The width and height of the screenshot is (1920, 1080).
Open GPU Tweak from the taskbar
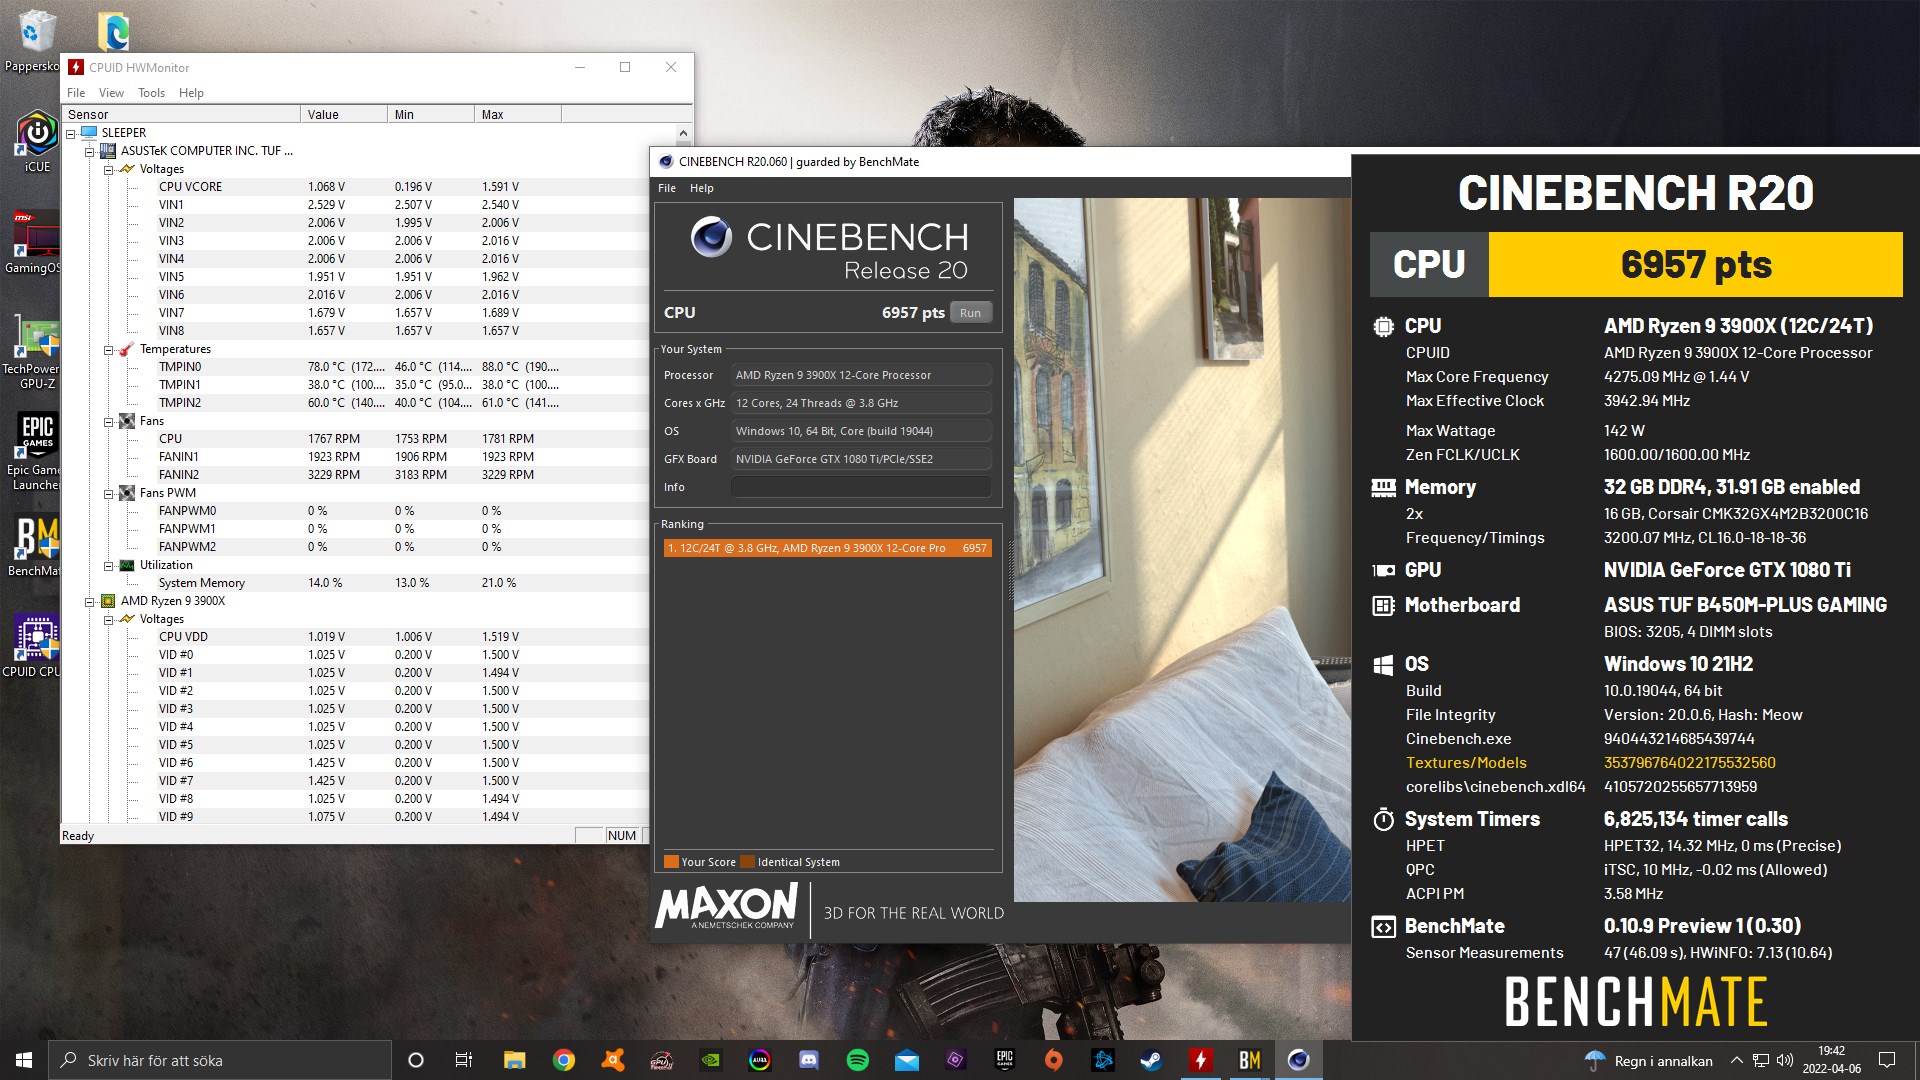(x=661, y=1060)
